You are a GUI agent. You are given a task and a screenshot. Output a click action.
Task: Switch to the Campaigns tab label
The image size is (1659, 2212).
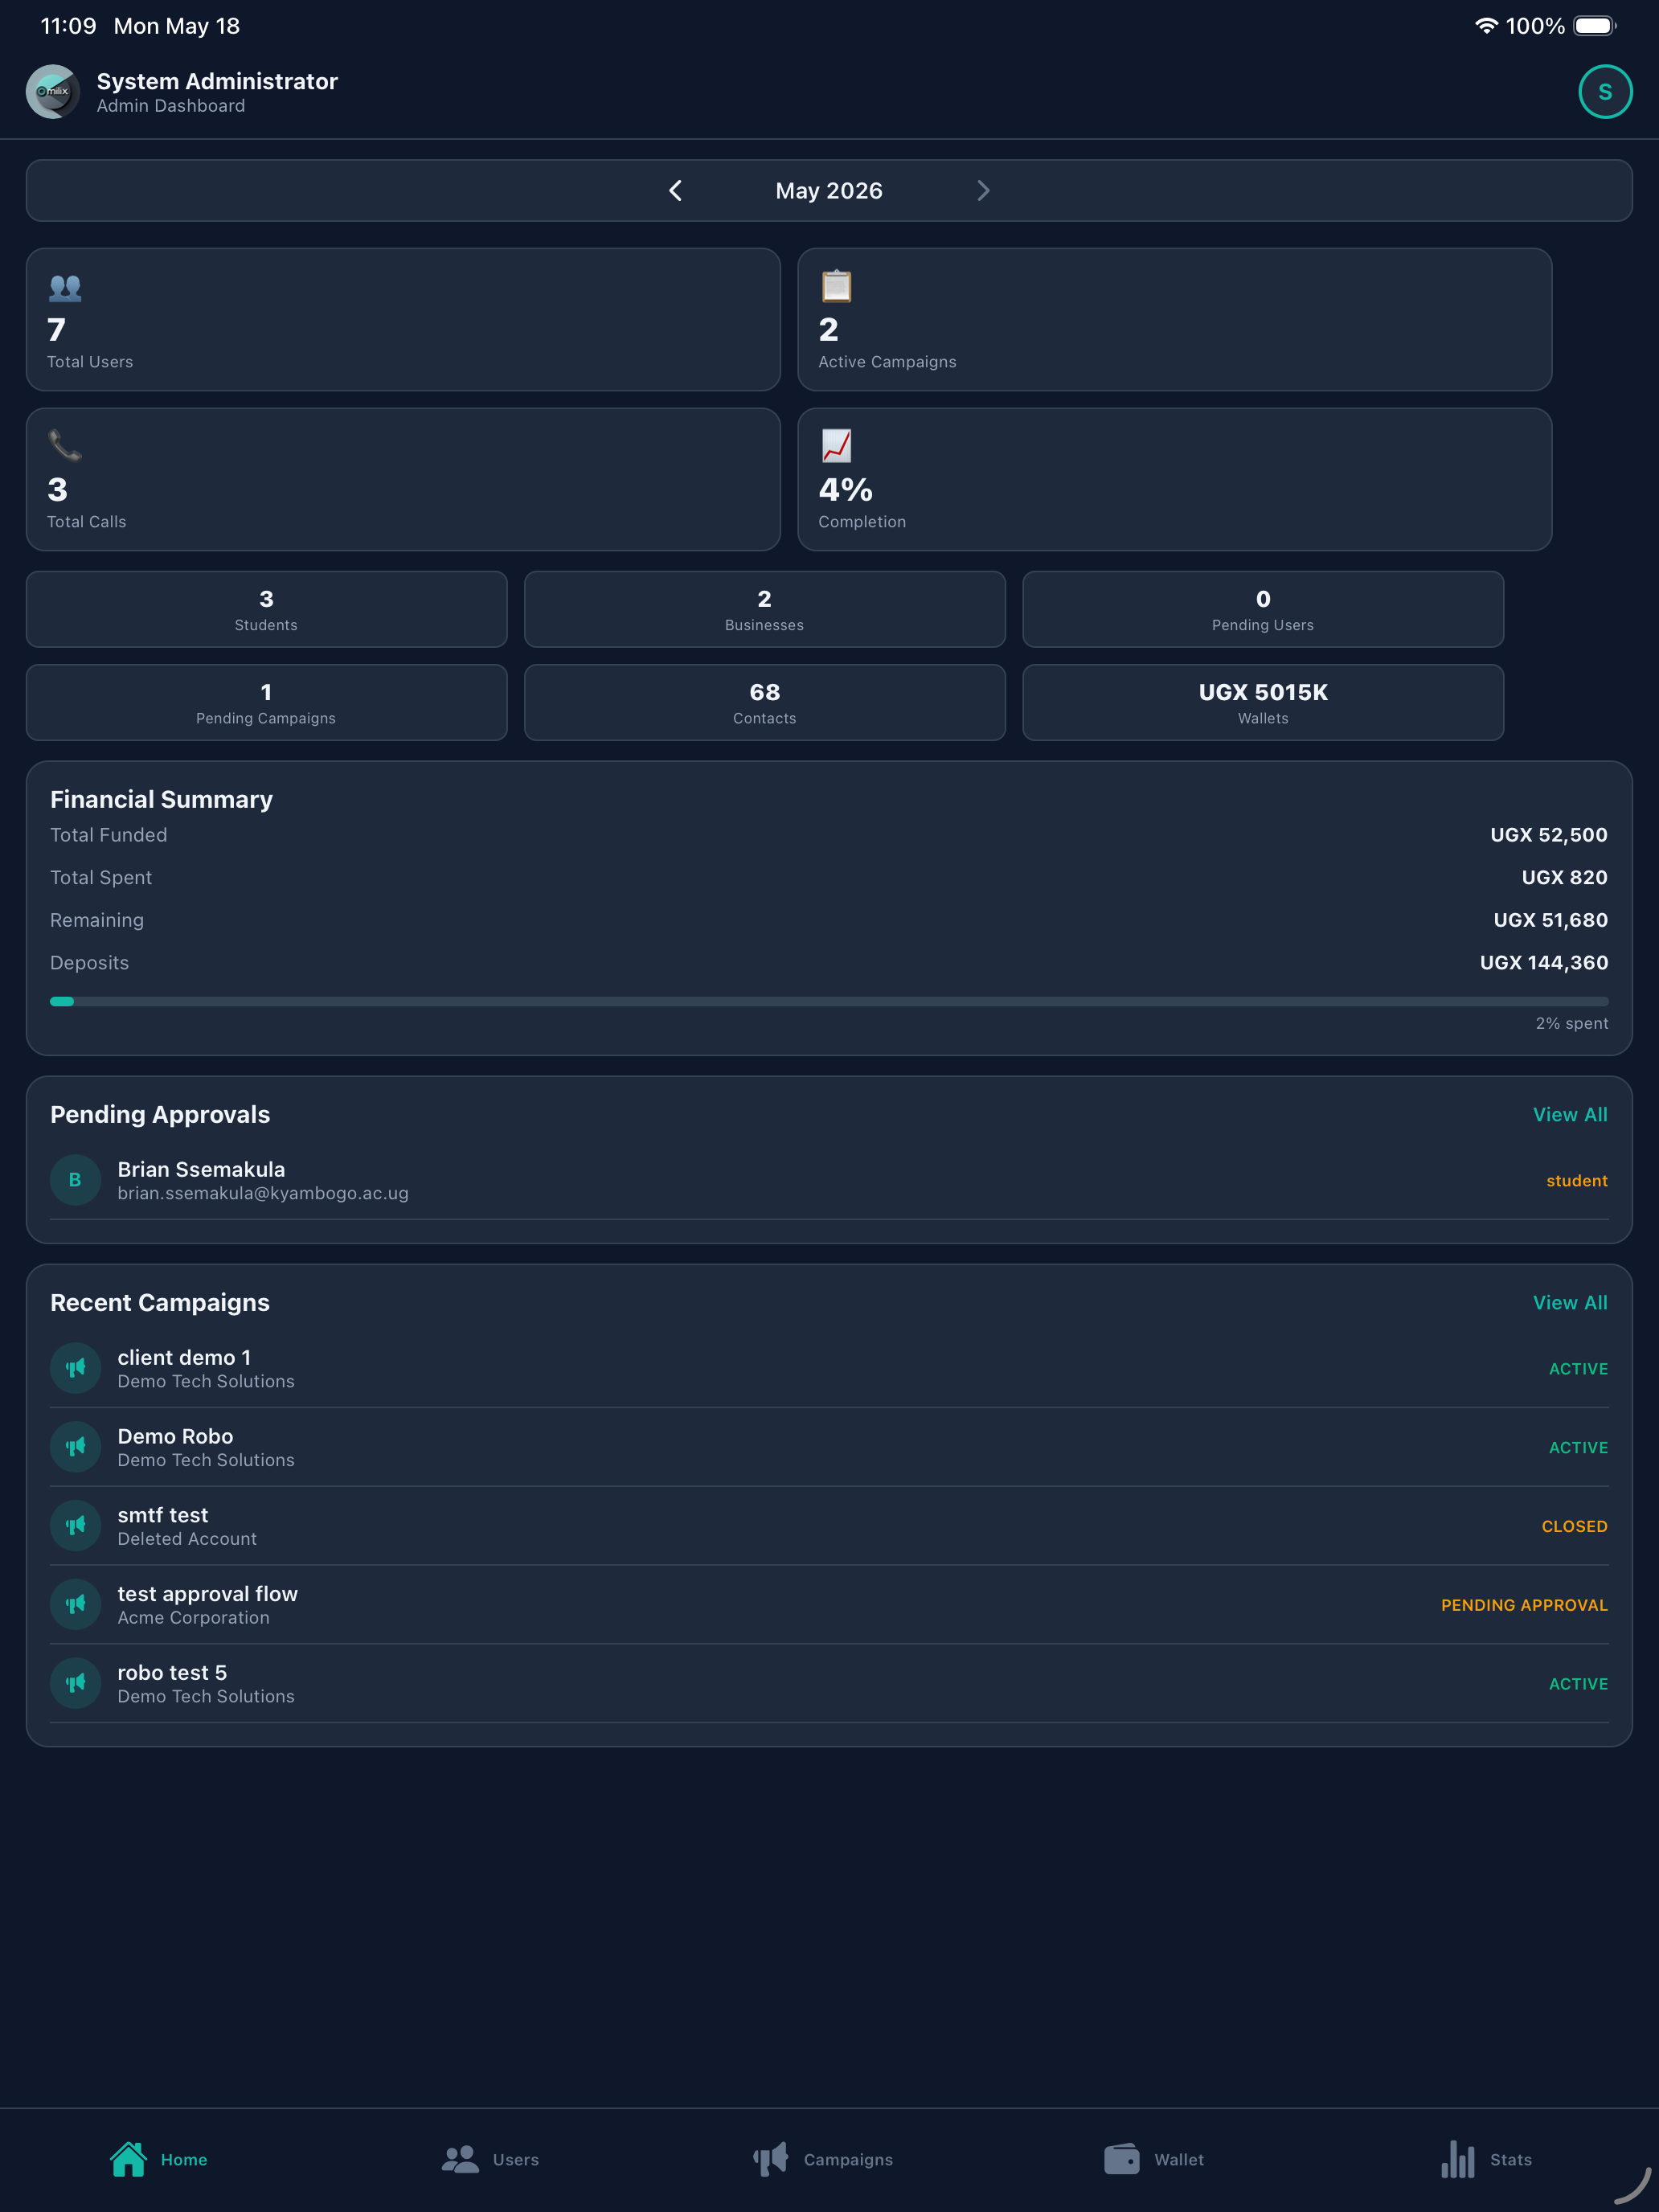tap(848, 2160)
